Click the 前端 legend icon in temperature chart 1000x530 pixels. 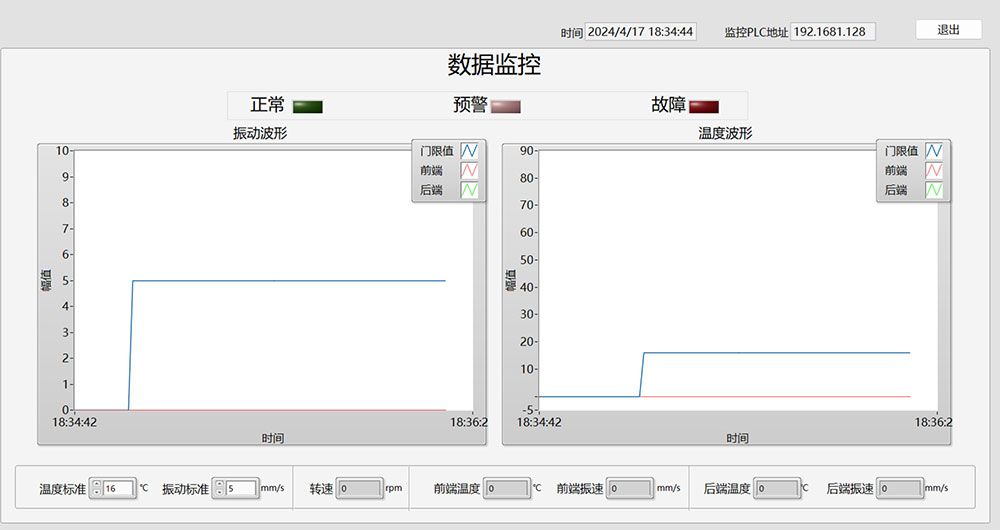(934, 170)
